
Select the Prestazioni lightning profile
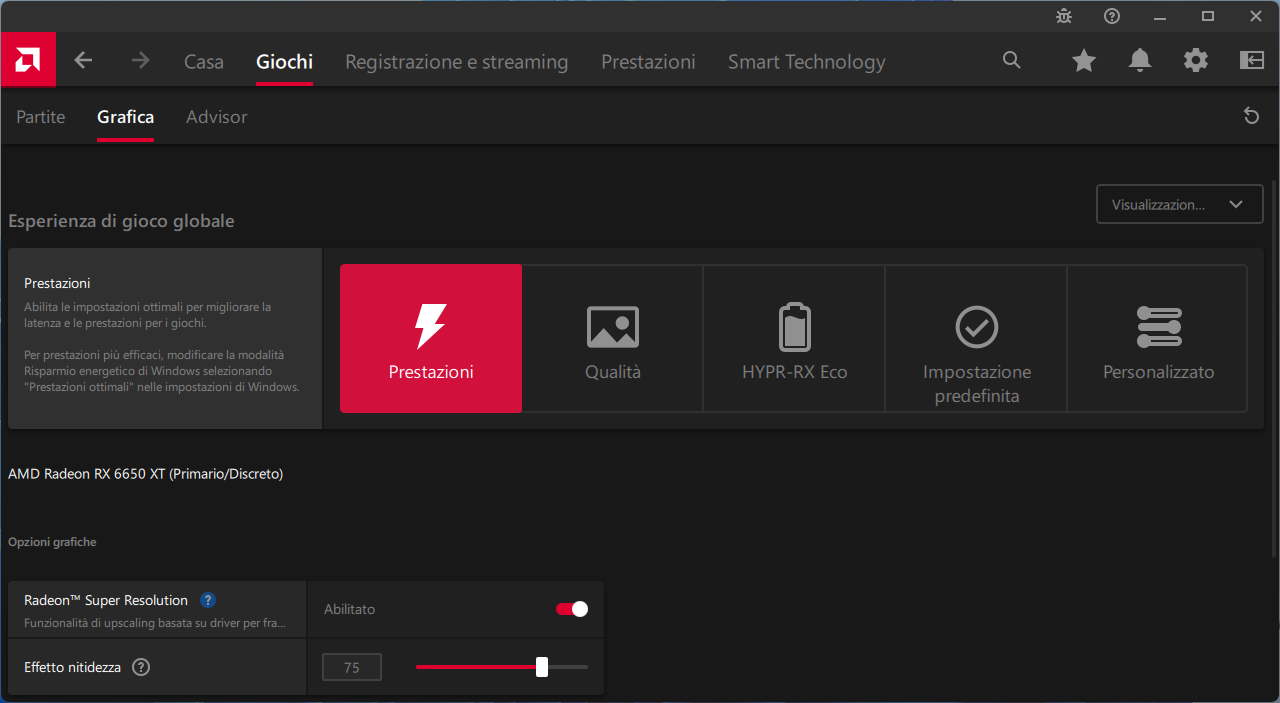pyautogui.click(x=431, y=339)
